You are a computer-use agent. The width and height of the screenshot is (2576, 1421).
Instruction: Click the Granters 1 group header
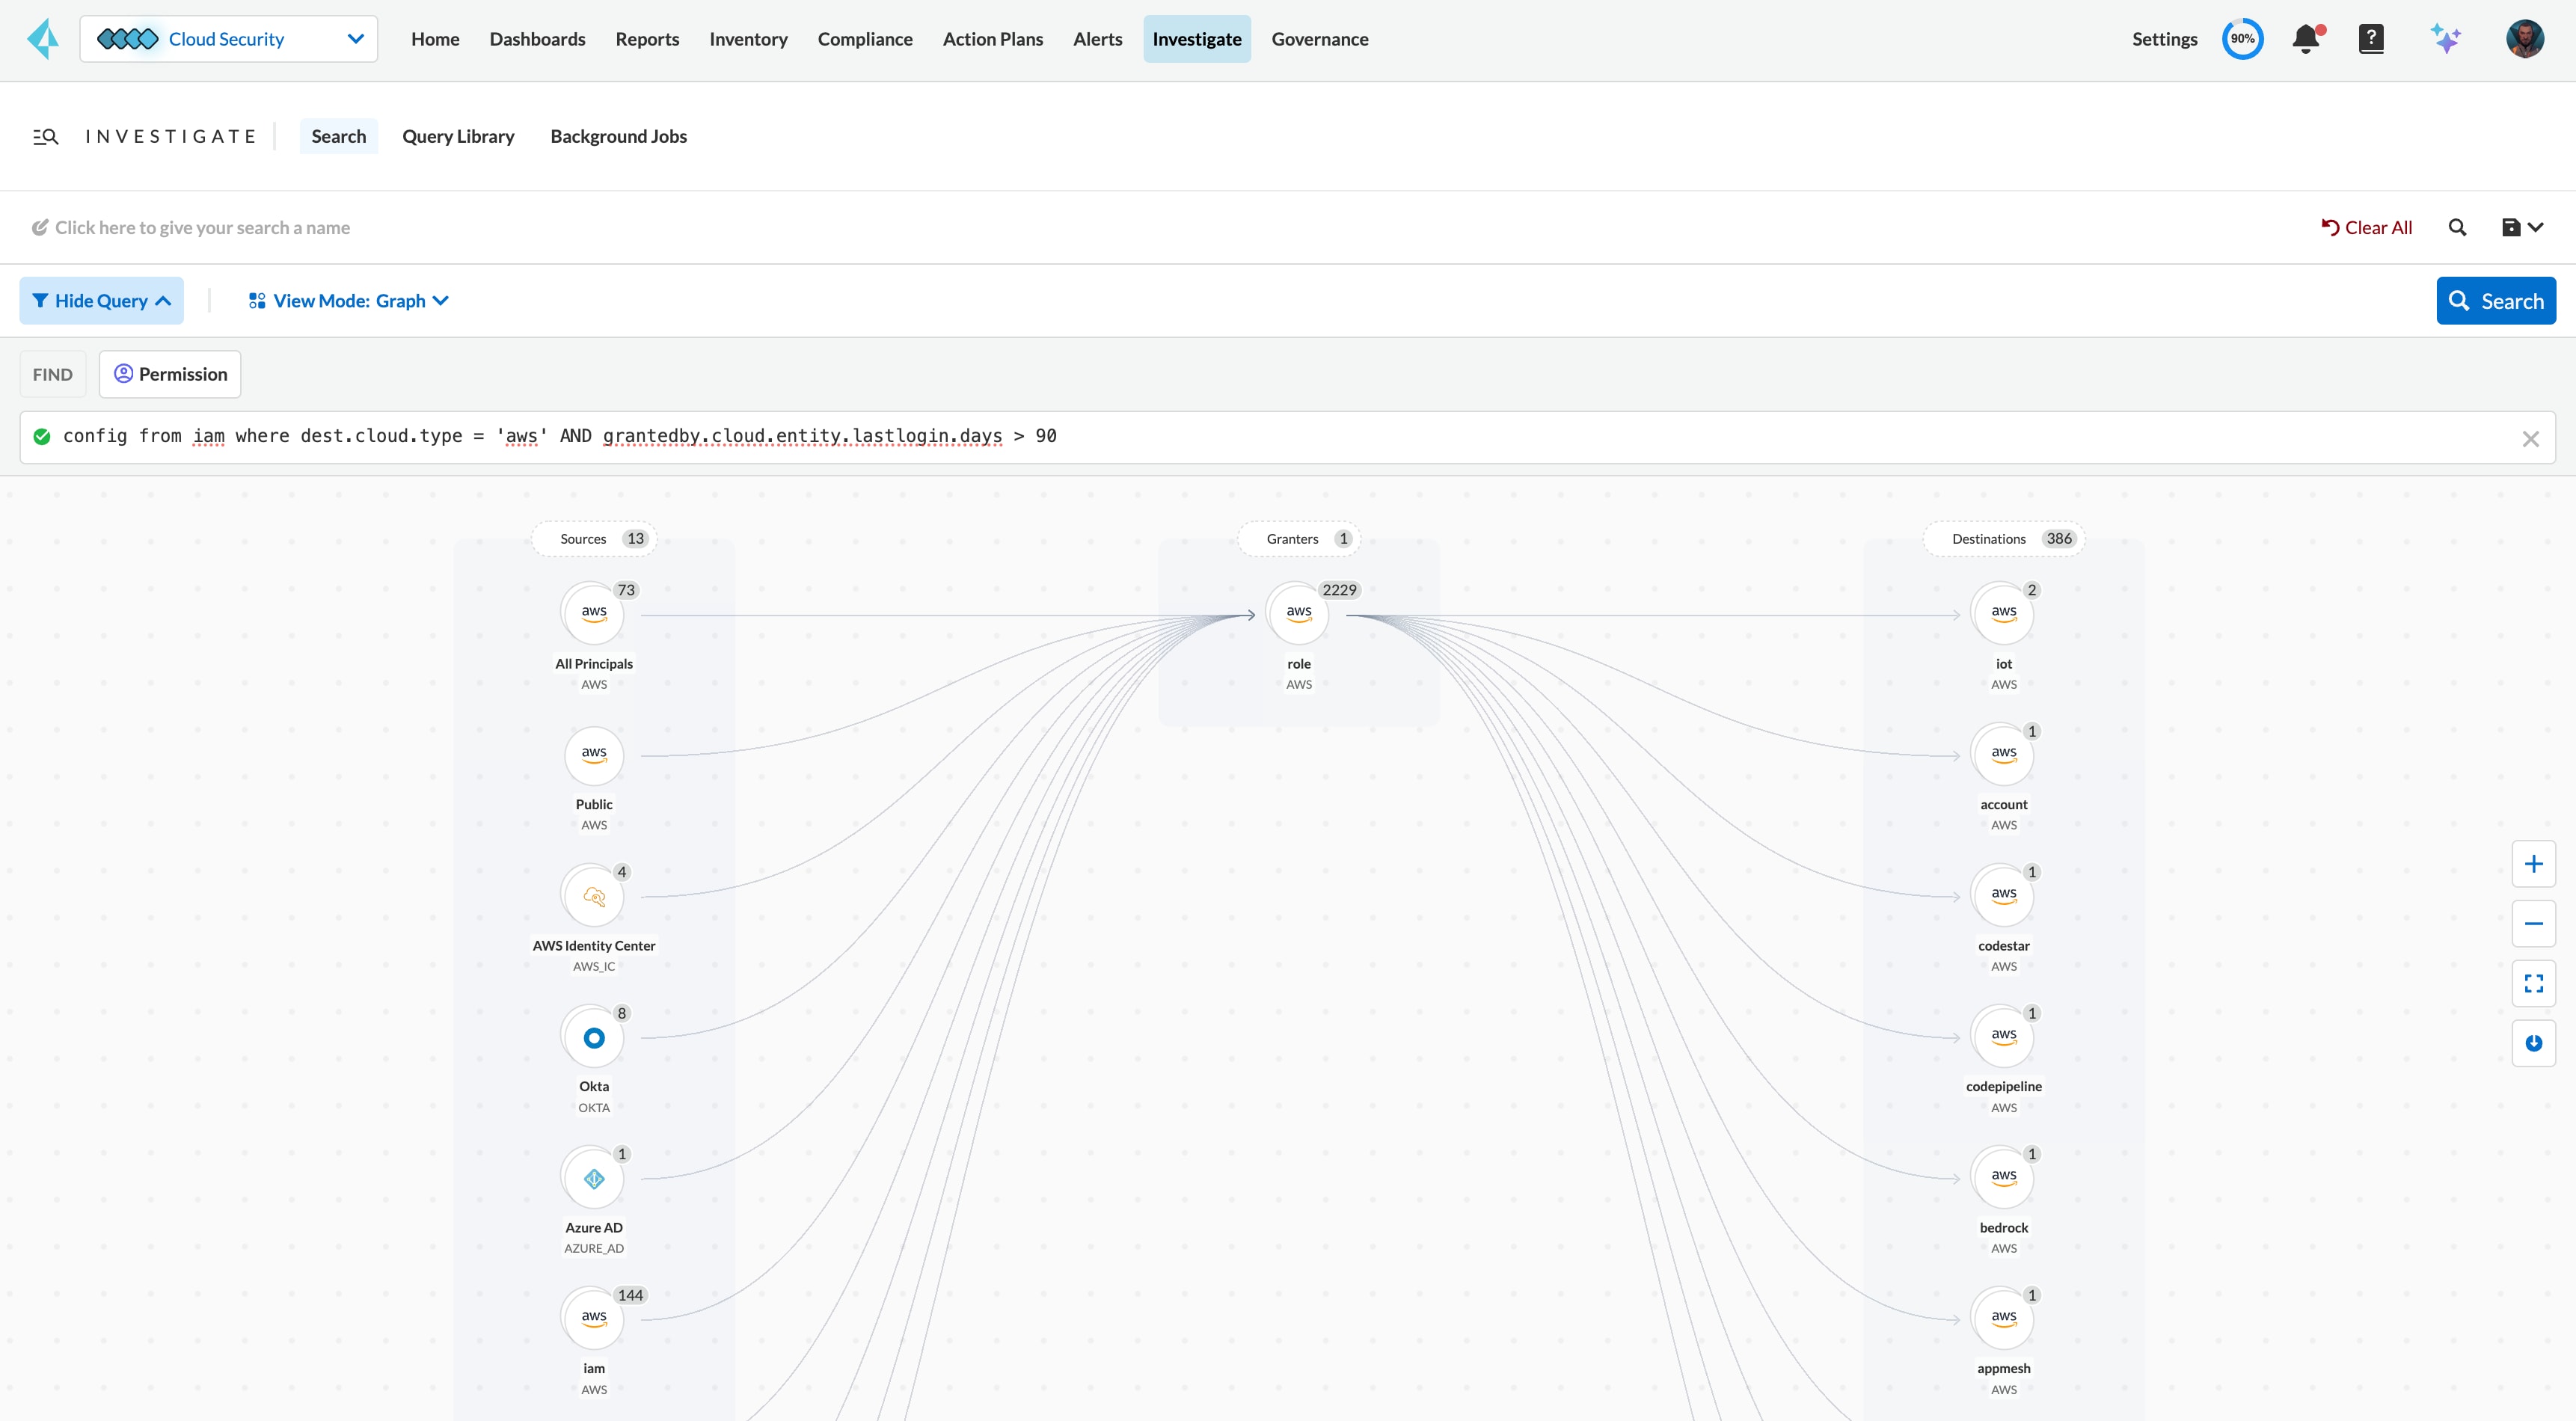tap(1298, 539)
